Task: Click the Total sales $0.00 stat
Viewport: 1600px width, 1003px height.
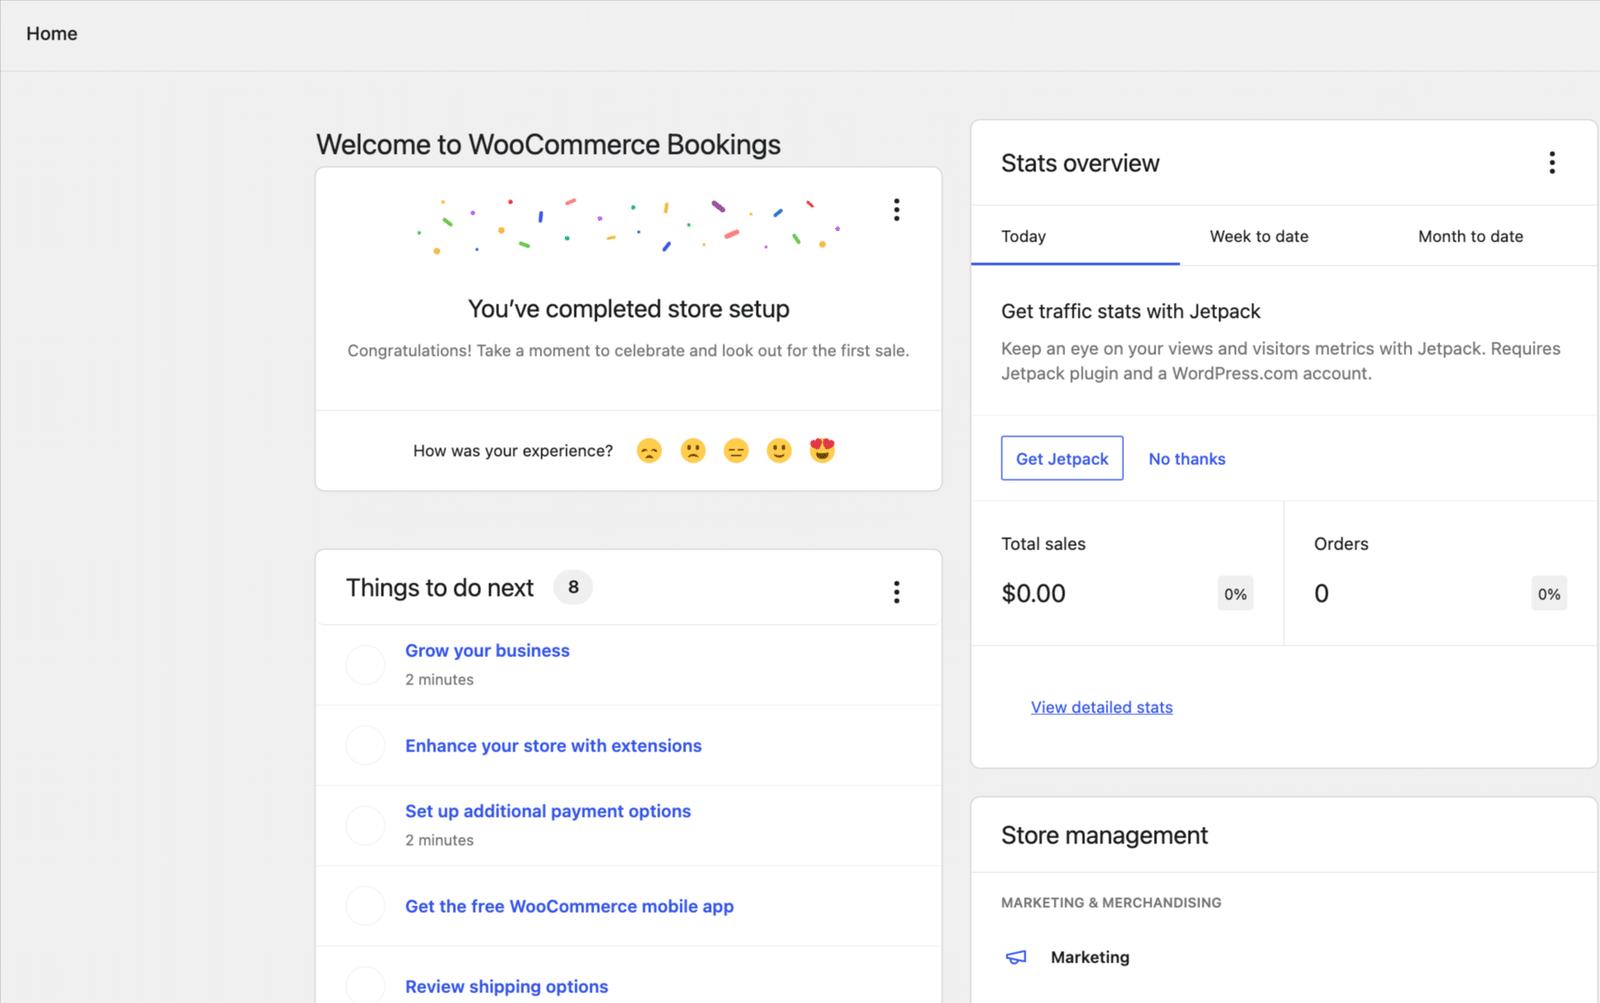Action: pos(1127,573)
